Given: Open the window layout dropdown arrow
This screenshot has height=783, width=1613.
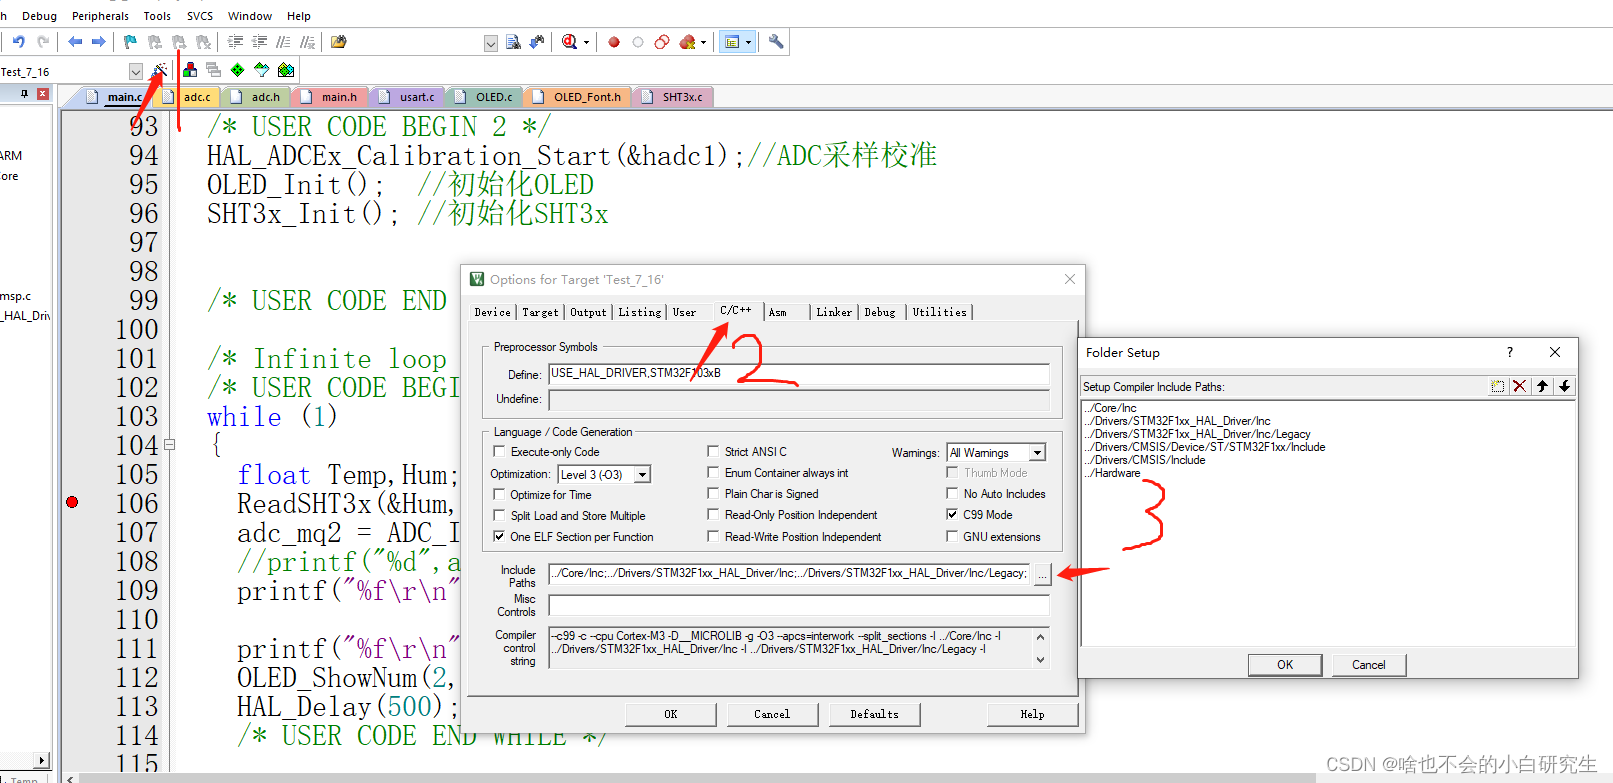Looking at the screenshot, I should 748,42.
